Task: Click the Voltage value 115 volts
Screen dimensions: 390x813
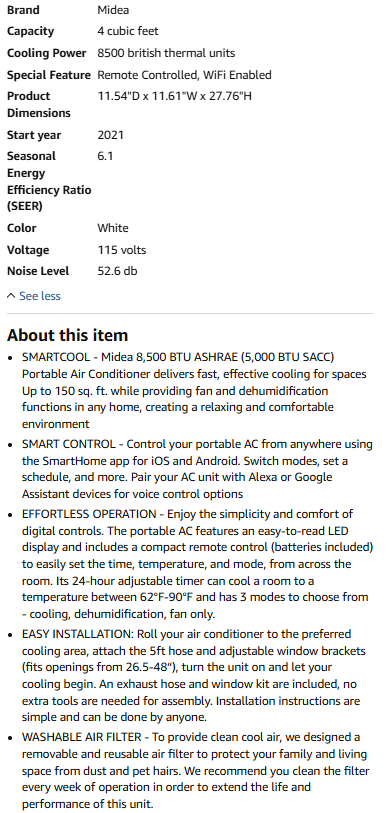Action: (x=122, y=250)
